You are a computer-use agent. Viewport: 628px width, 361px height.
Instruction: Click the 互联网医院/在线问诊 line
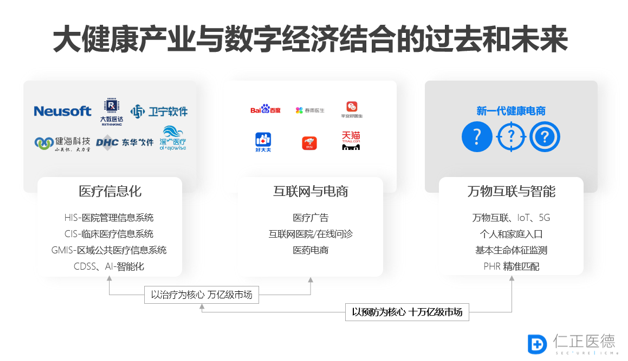click(x=310, y=234)
